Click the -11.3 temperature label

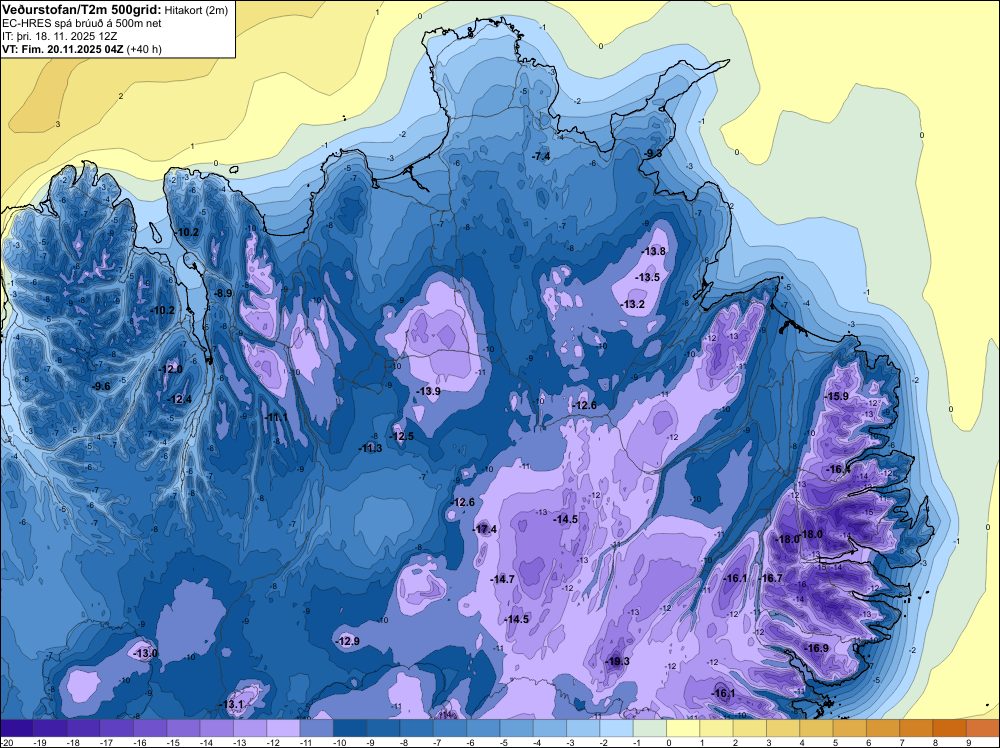(x=370, y=448)
